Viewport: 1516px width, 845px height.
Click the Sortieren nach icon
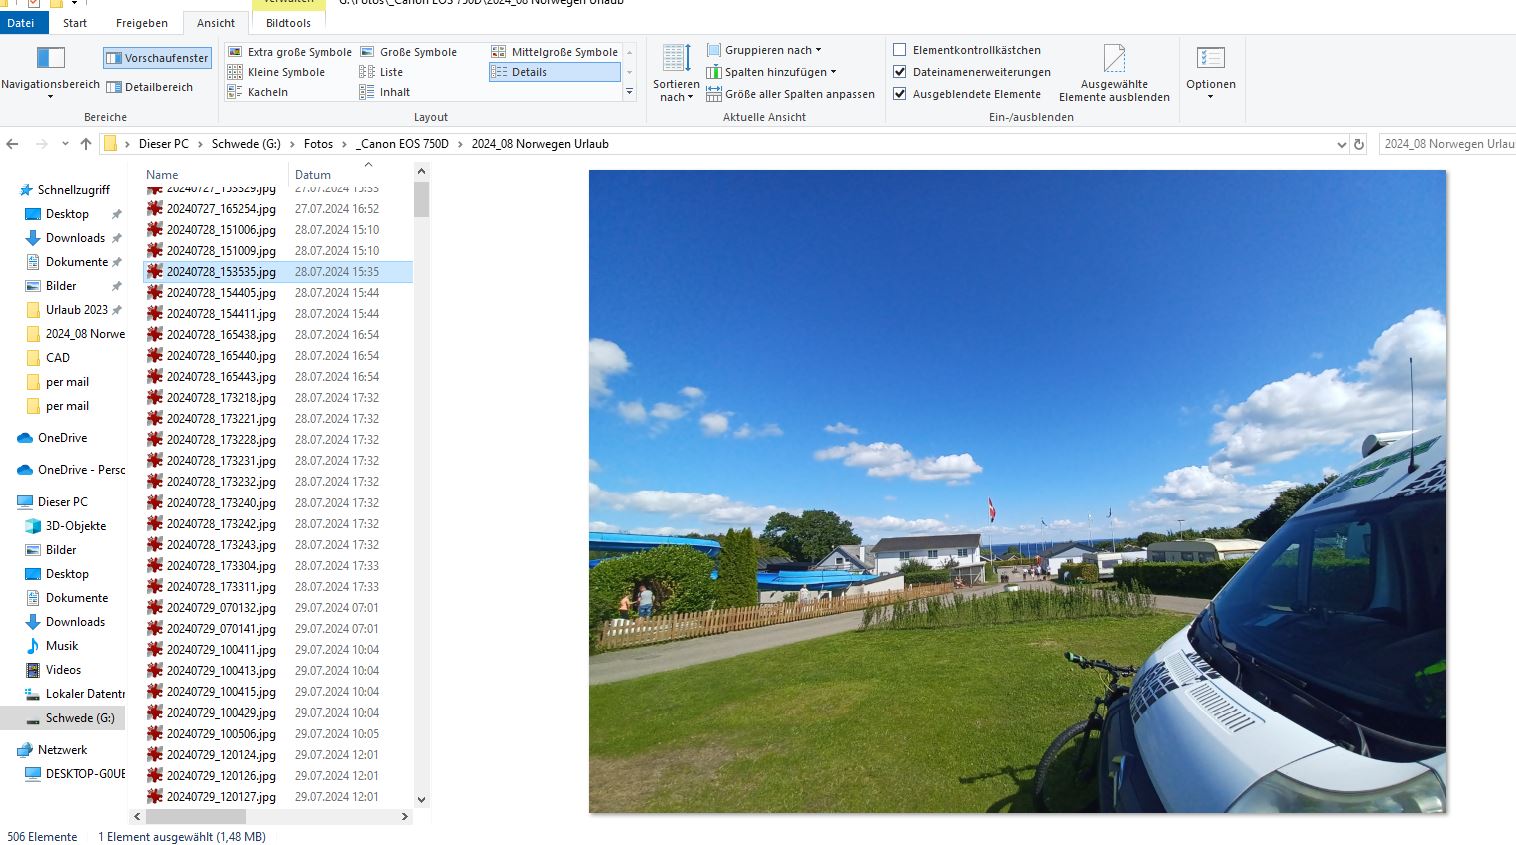pos(676,60)
